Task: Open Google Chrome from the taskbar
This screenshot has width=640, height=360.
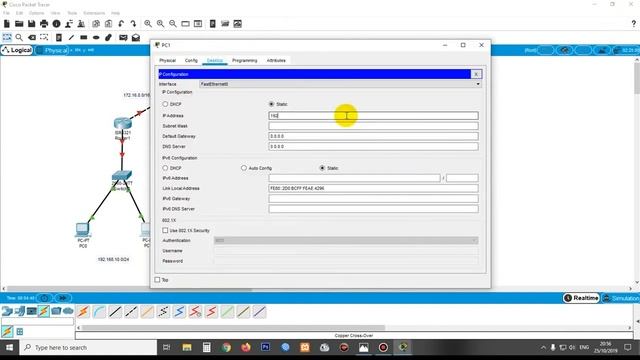Action: tap(226, 347)
